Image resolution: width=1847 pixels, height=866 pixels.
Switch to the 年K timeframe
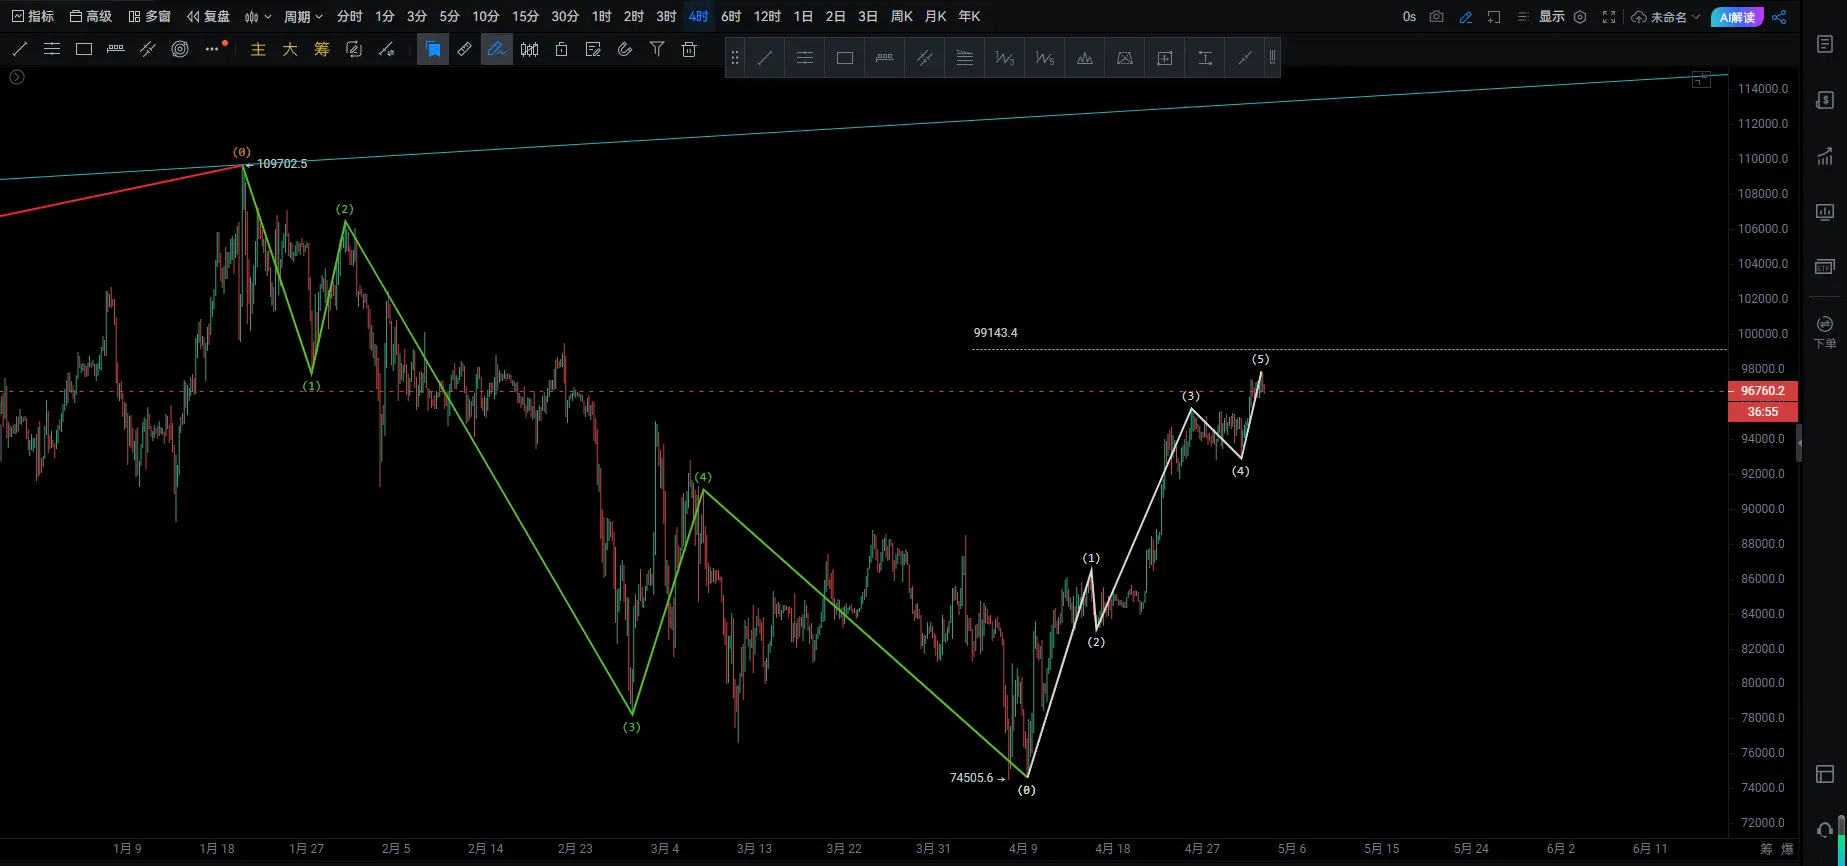tap(969, 16)
